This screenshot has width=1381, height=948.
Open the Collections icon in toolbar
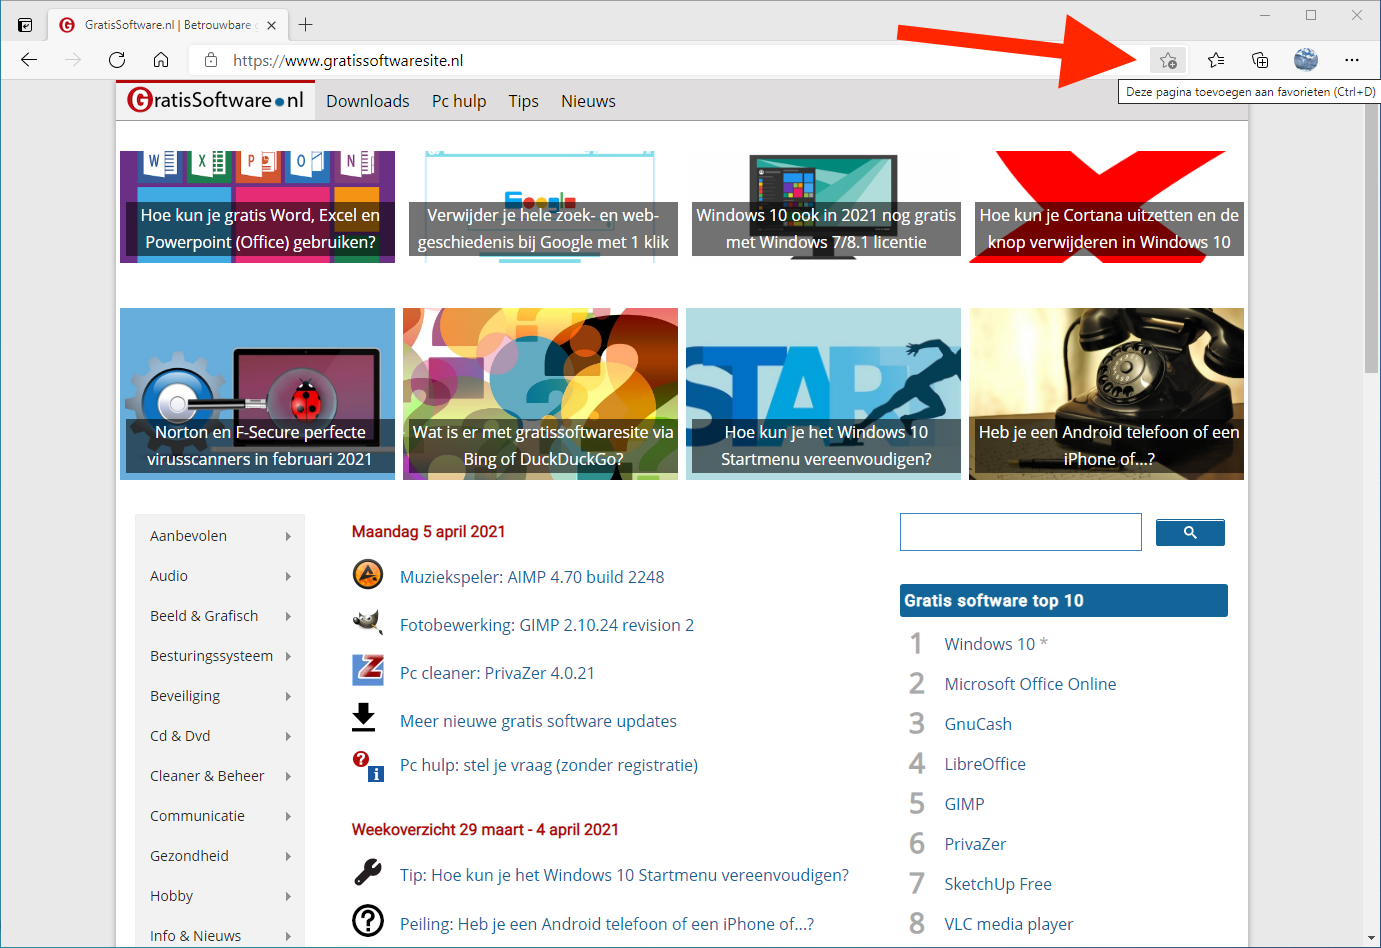coord(1260,60)
